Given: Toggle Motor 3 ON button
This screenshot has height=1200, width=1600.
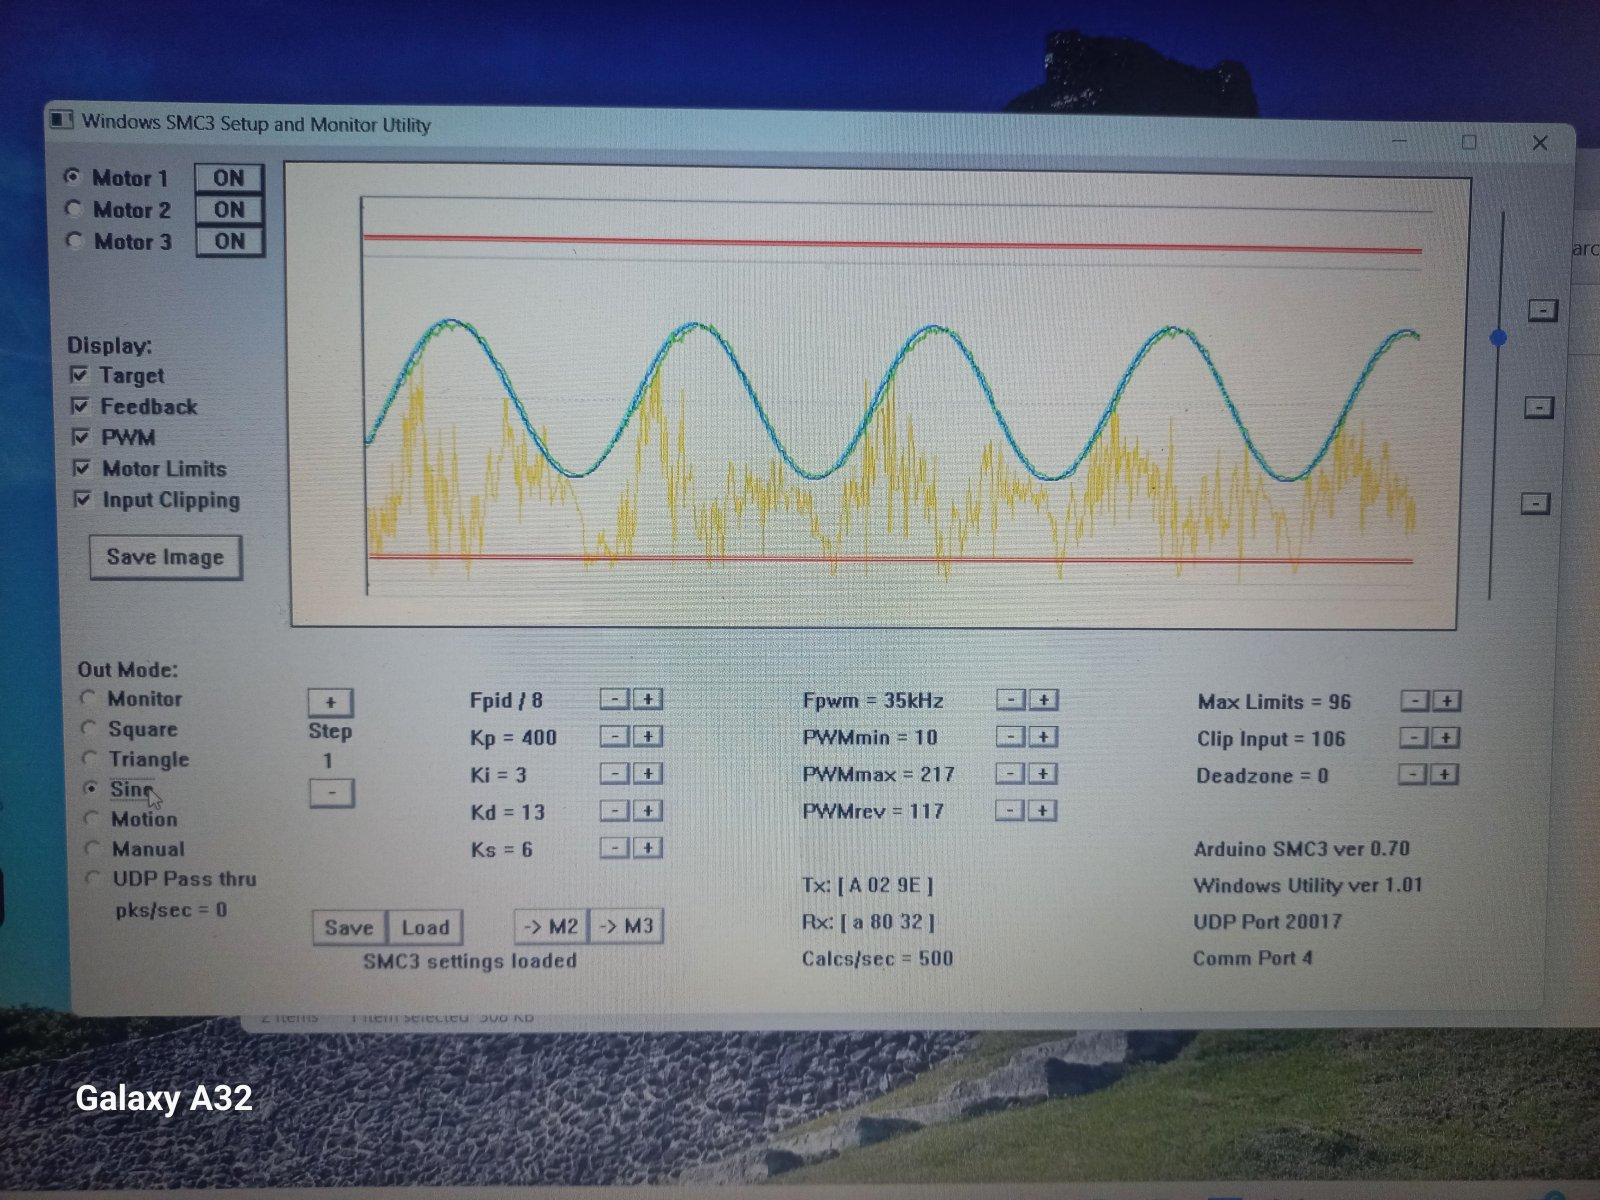Looking at the screenshot, I should [230, 241].
